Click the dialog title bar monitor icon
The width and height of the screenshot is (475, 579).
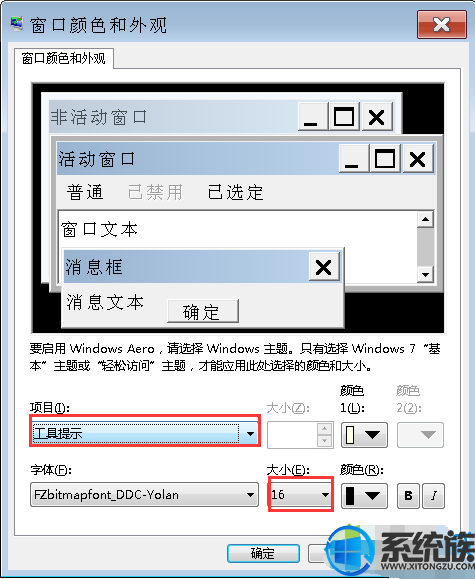(x=16, y=24)
